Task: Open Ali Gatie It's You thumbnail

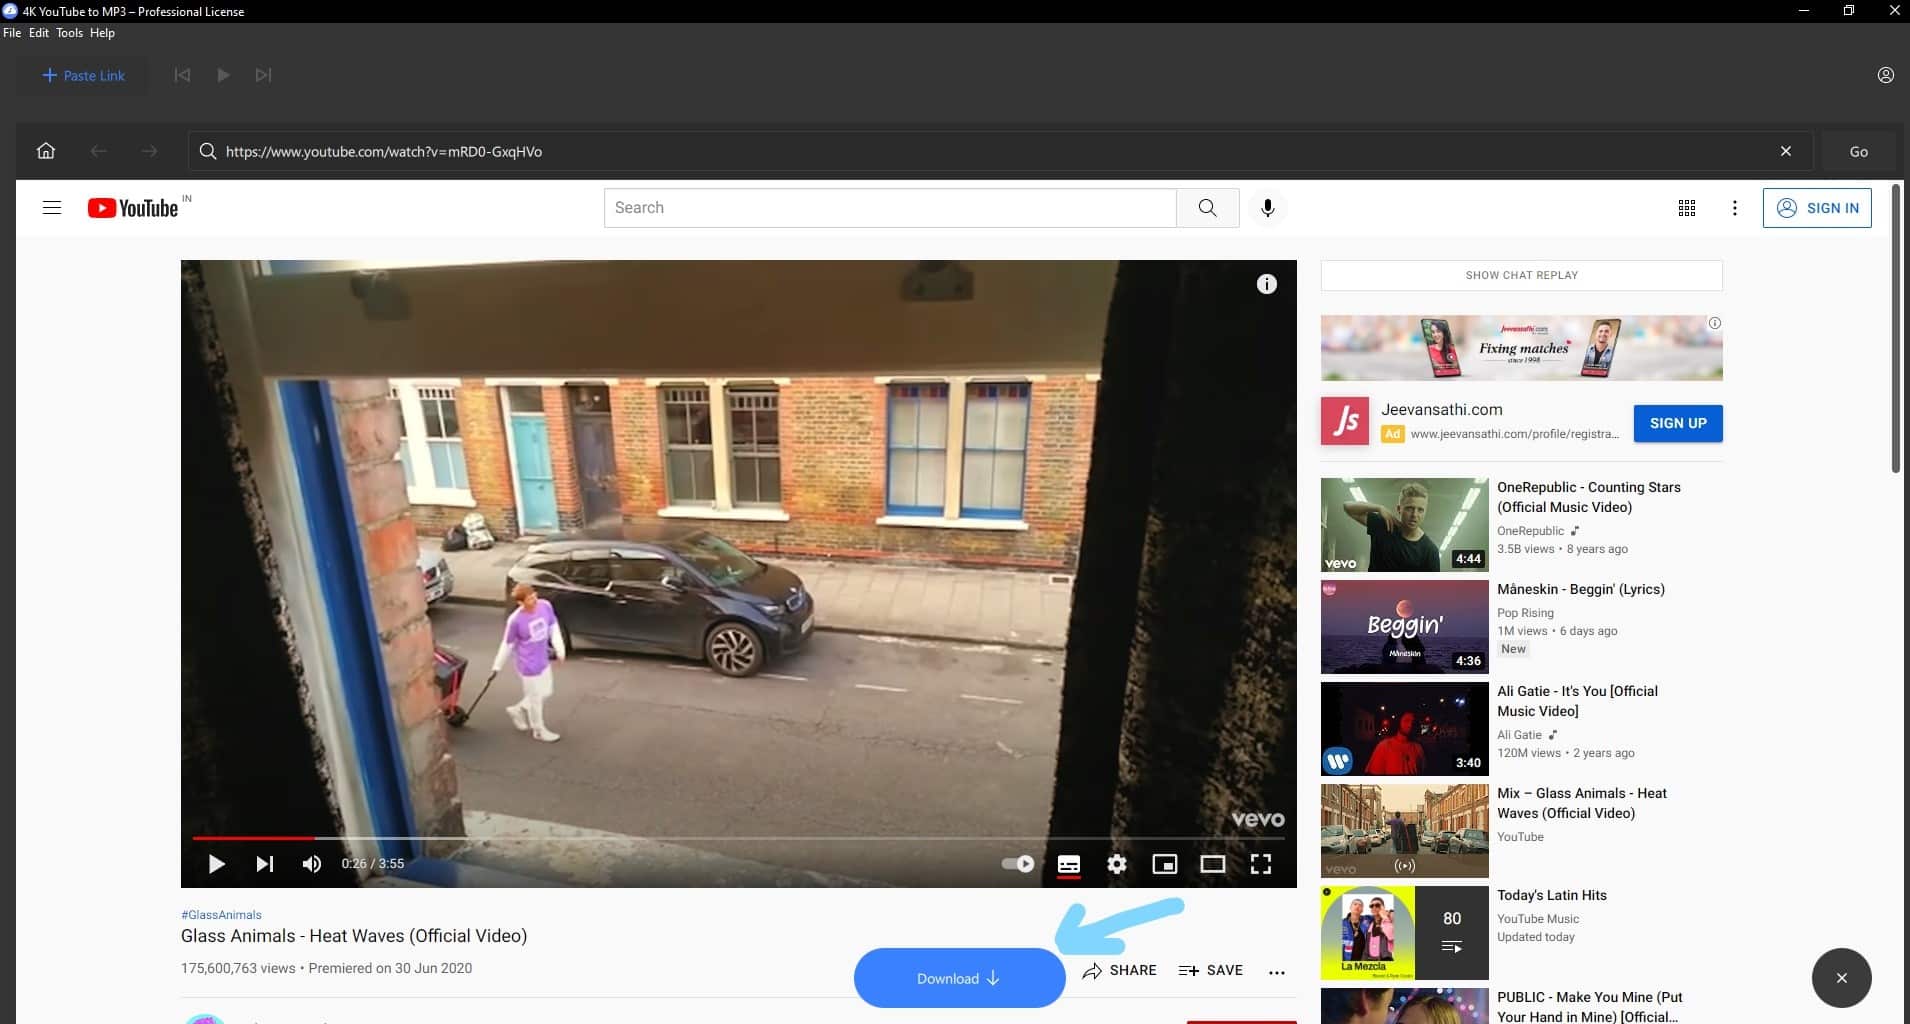Action: pos(1404,729)
